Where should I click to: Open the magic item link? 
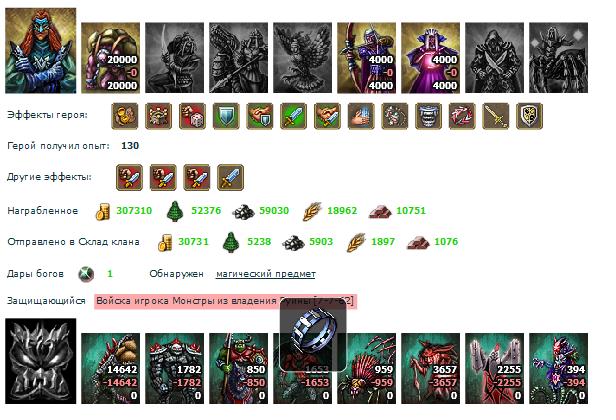tap(266, 274)
